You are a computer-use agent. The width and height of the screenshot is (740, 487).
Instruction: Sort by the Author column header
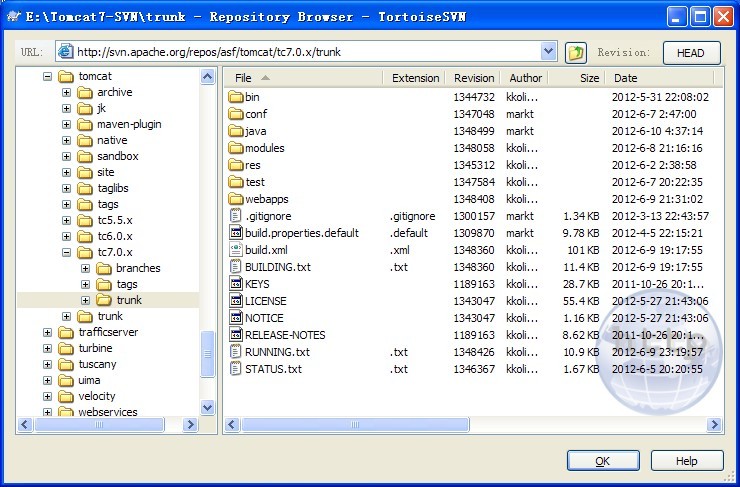click(x=524, y=78)
